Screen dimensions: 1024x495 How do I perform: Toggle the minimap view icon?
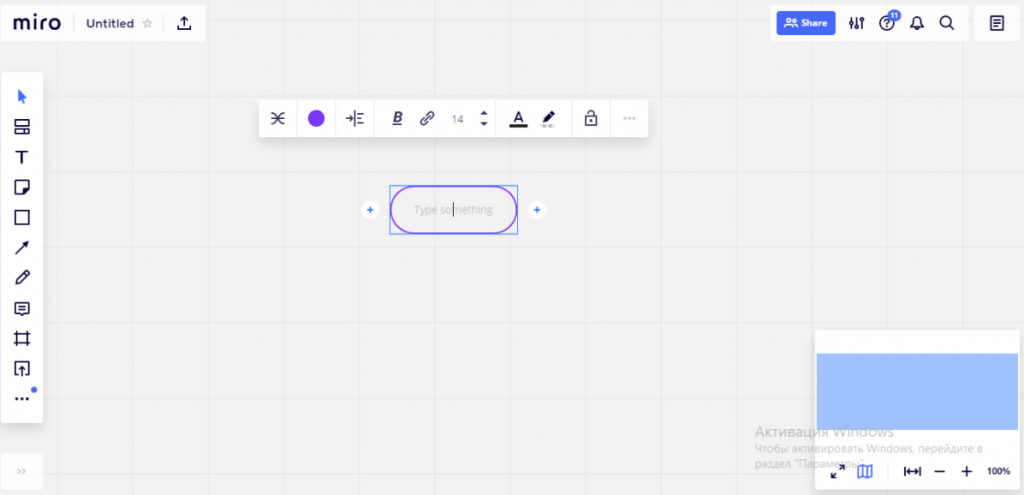[x=865, y=471]
